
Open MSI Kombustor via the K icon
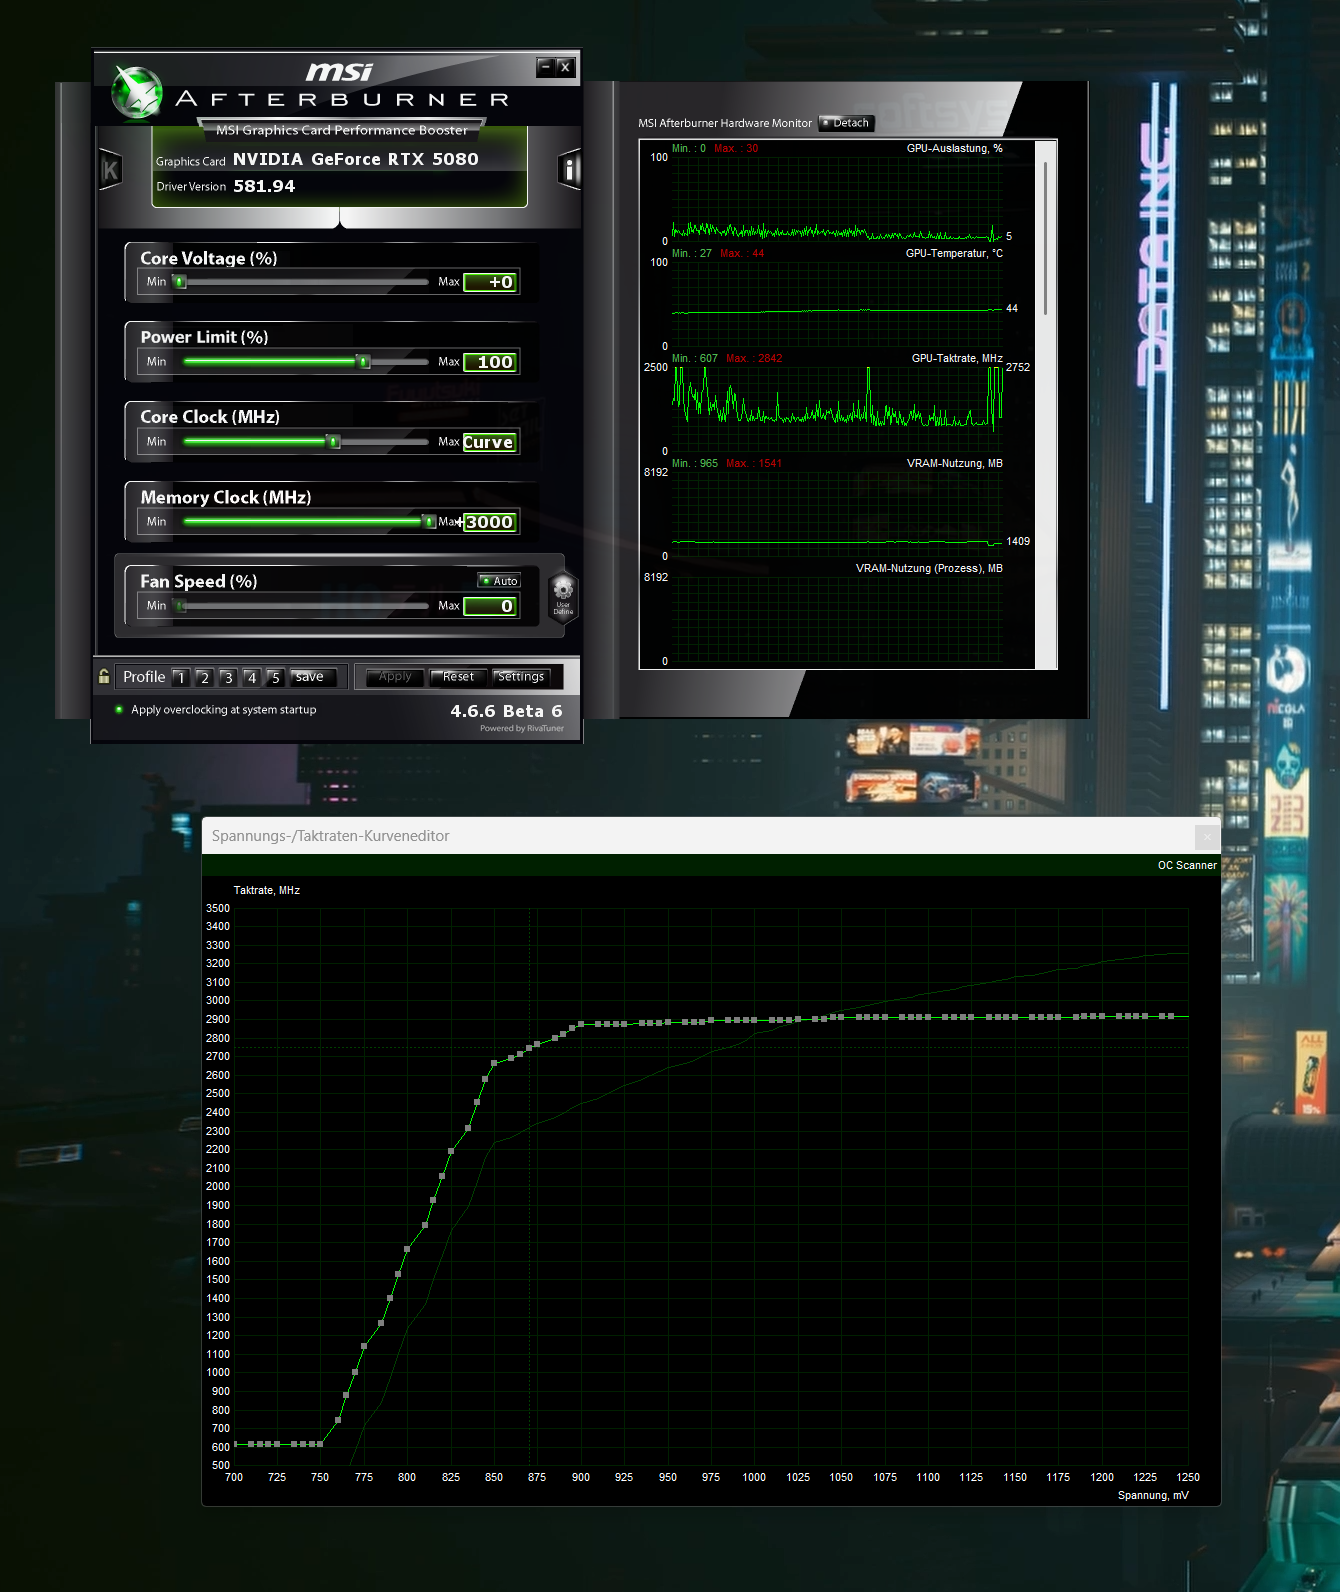111,170
